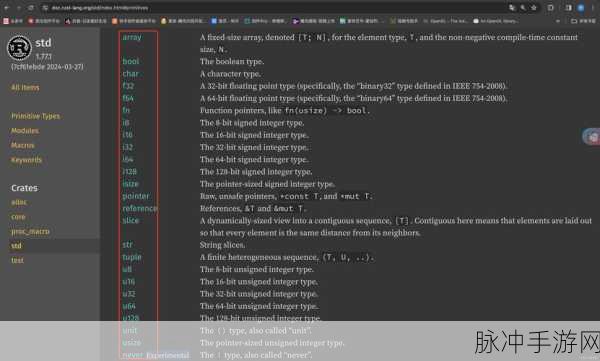The height and width of the screenshot is (361, 600).
Task: Open the f64 primitive type
Action: [128, 98]
